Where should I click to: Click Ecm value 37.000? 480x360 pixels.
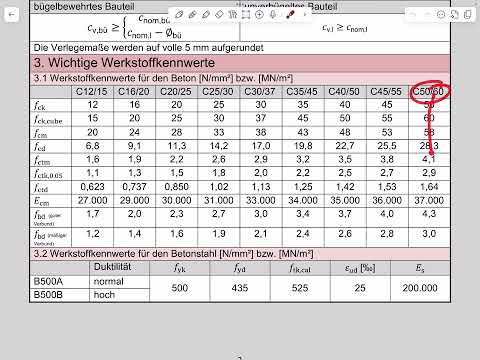tap(429, 200)
